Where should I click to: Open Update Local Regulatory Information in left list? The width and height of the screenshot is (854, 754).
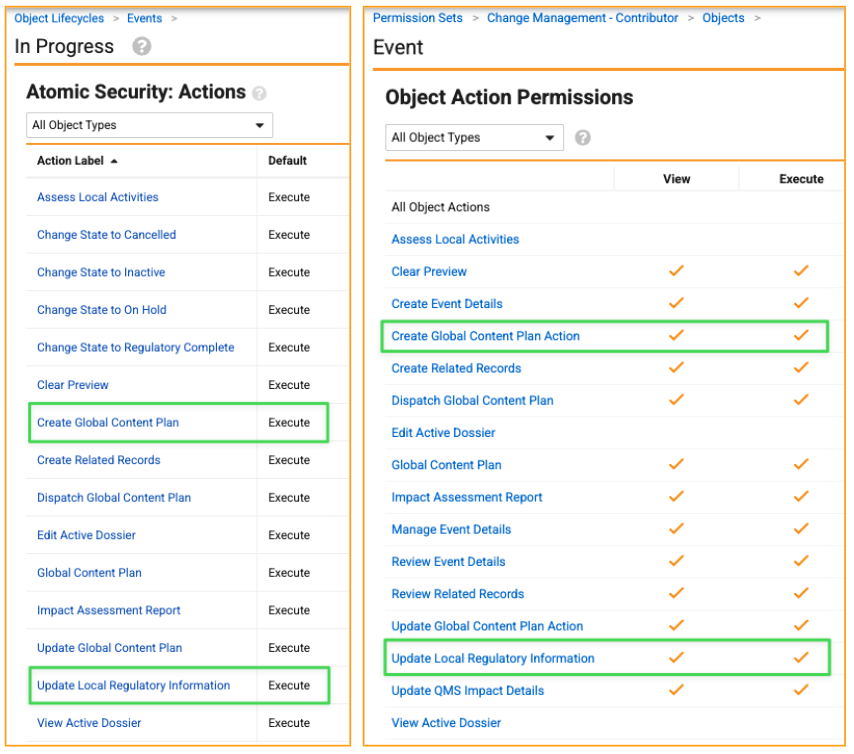tap(133, 685)
